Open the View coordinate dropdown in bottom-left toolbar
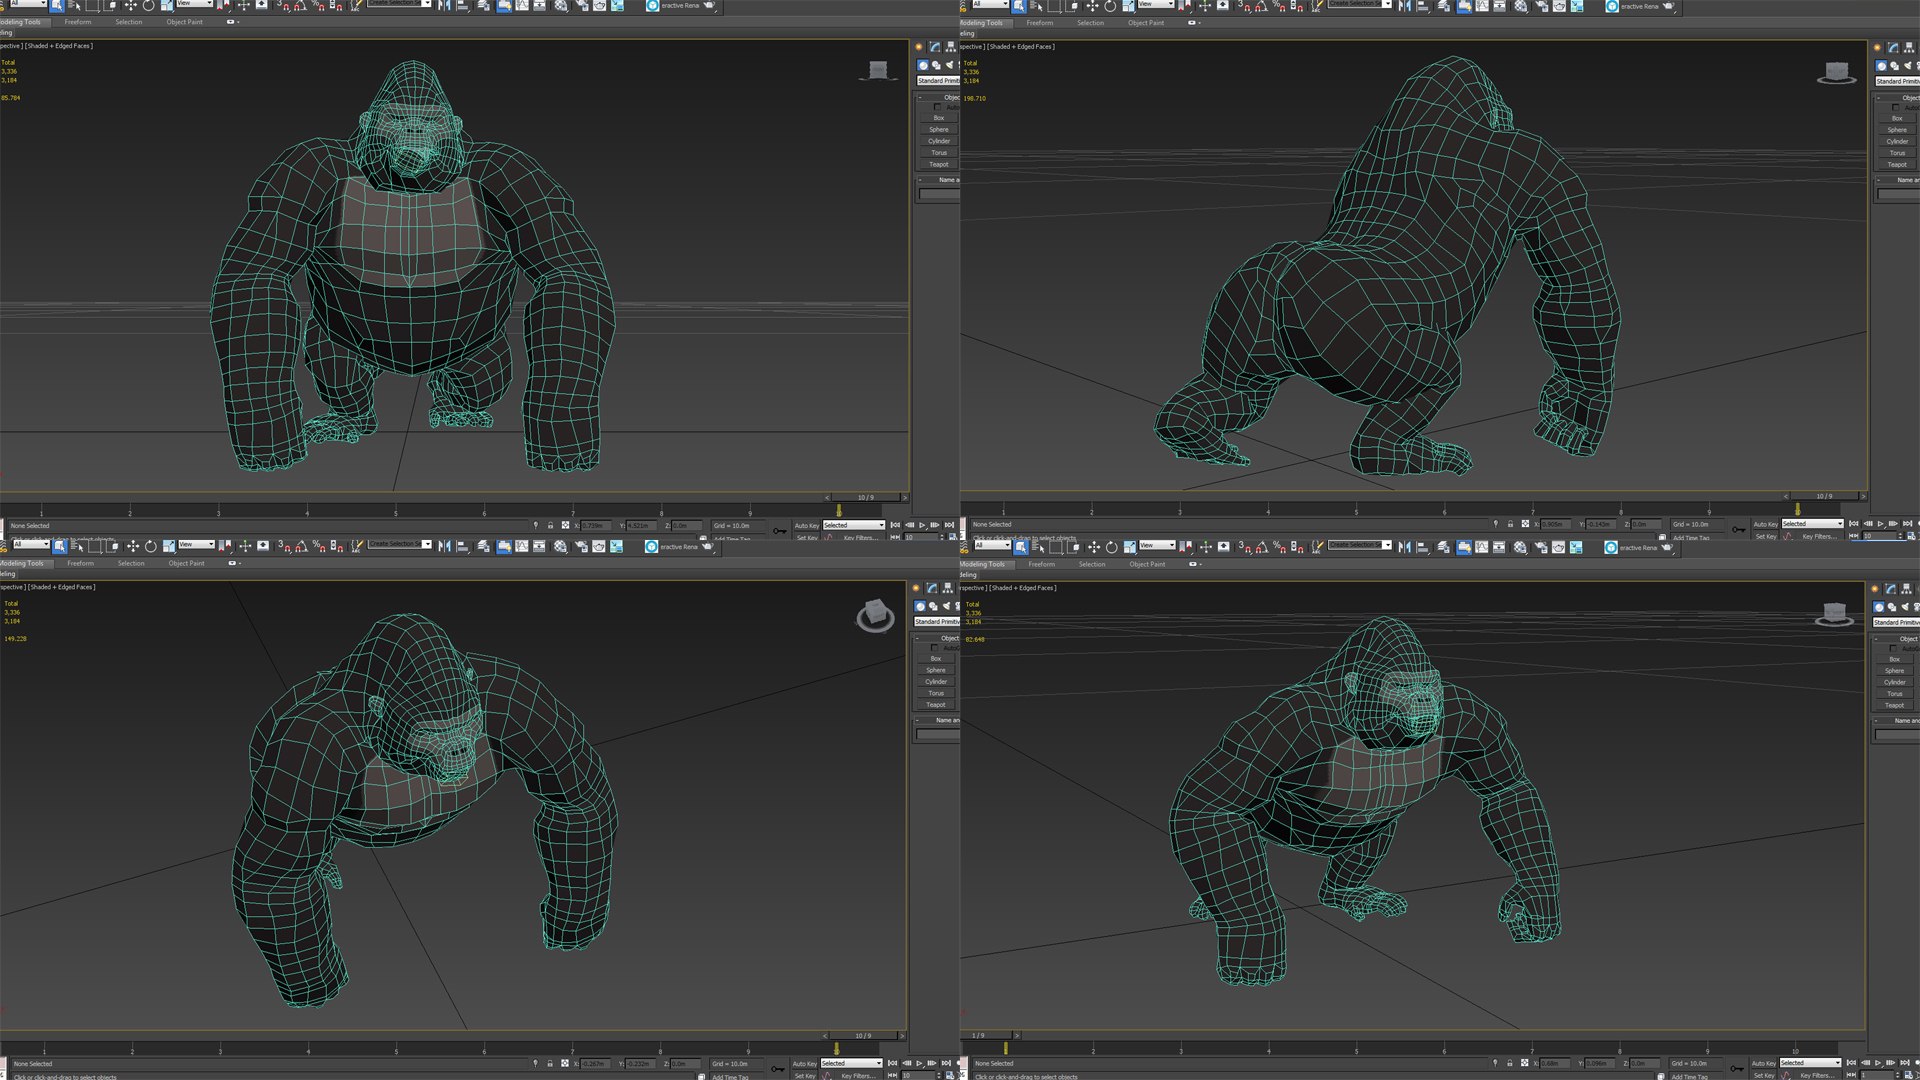 tap(196, 545)
